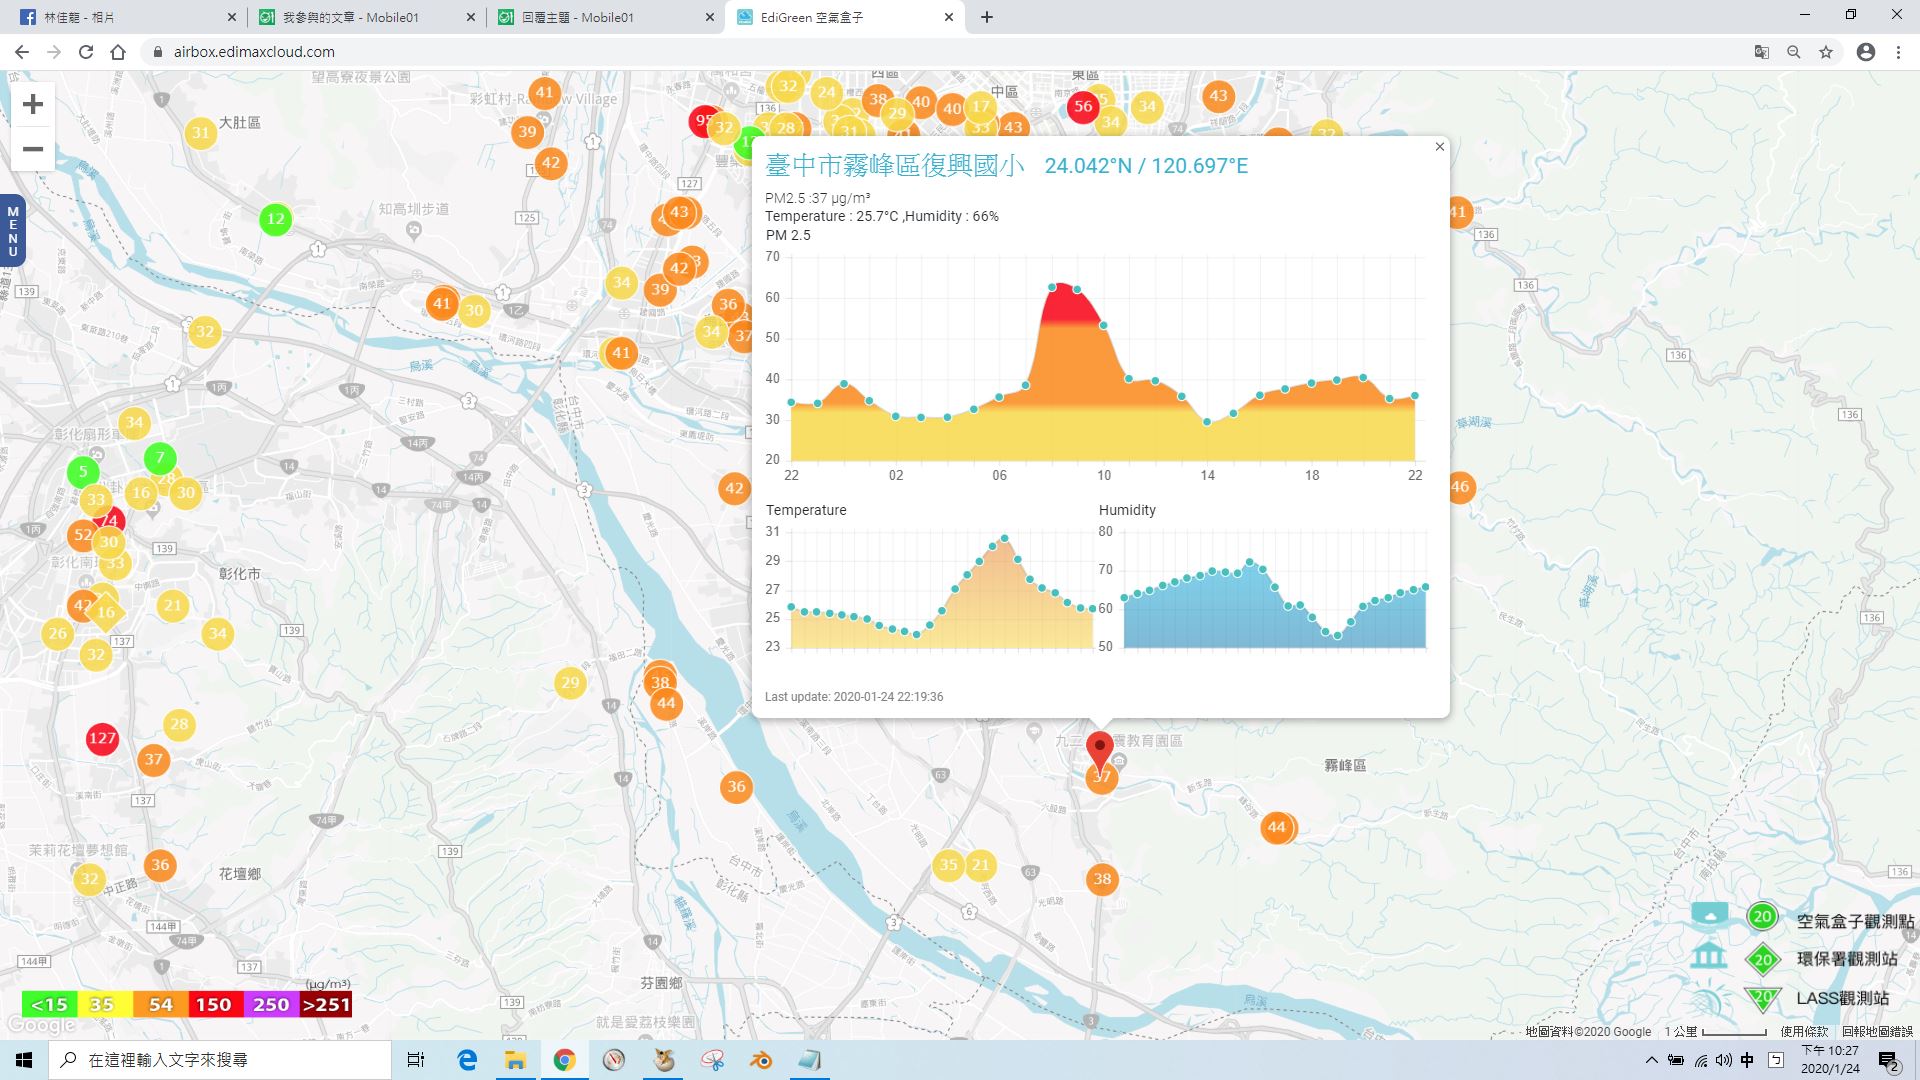Open the taskbar clock and date

(1830, 1060)
